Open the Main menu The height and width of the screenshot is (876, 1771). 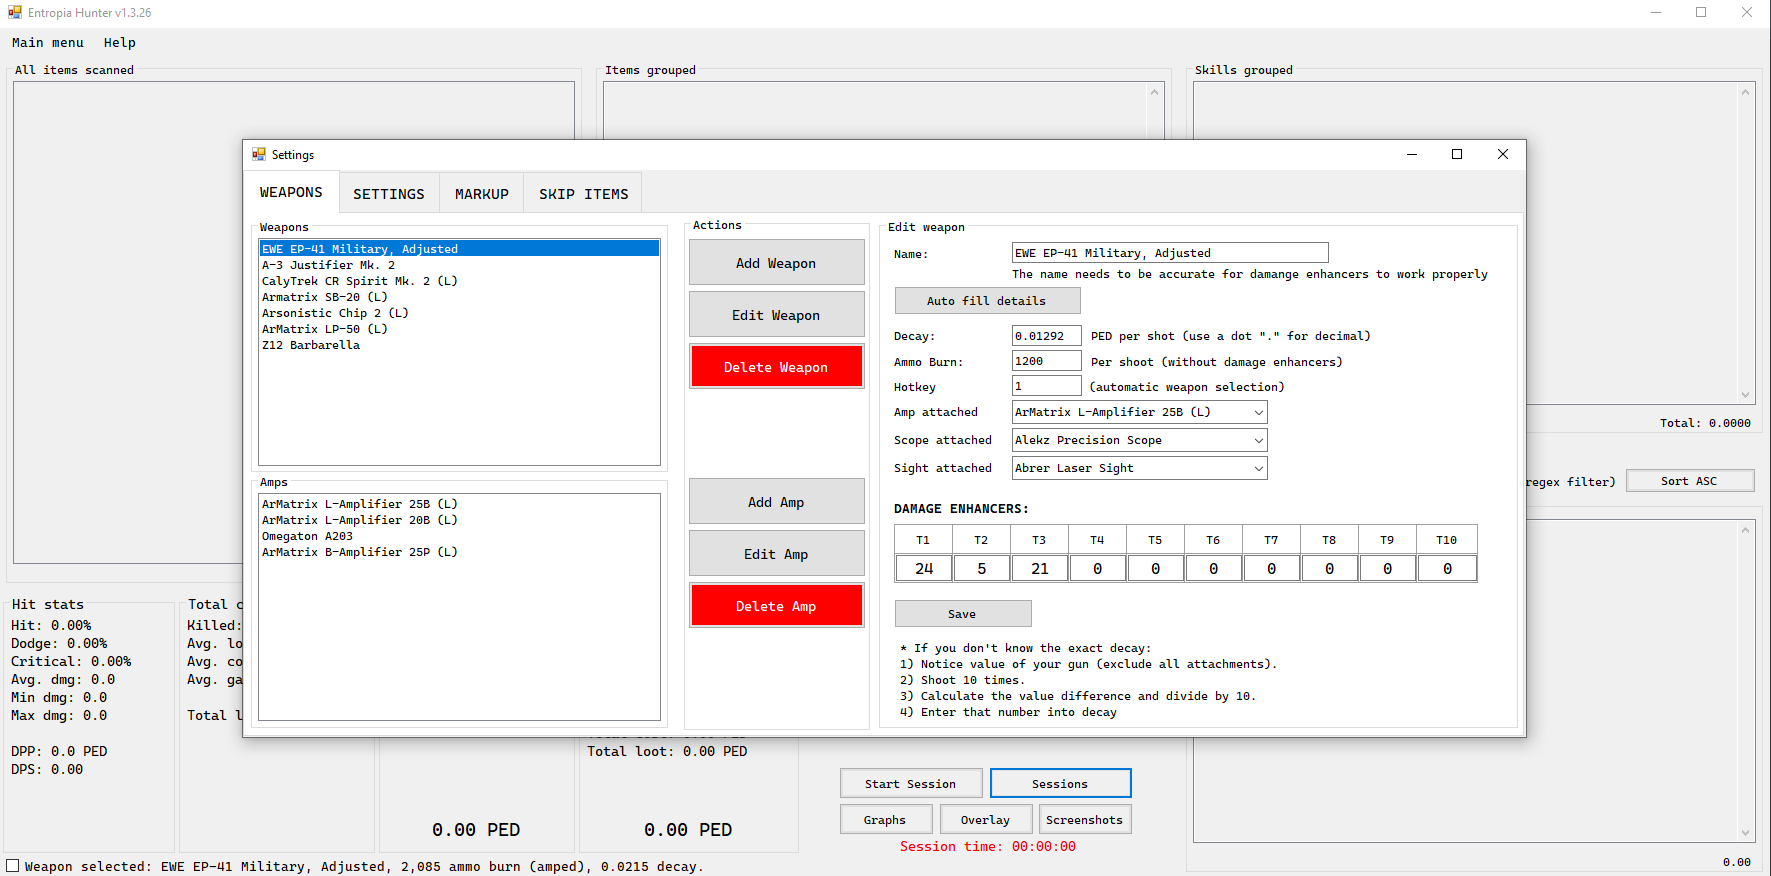click(47, 42)
